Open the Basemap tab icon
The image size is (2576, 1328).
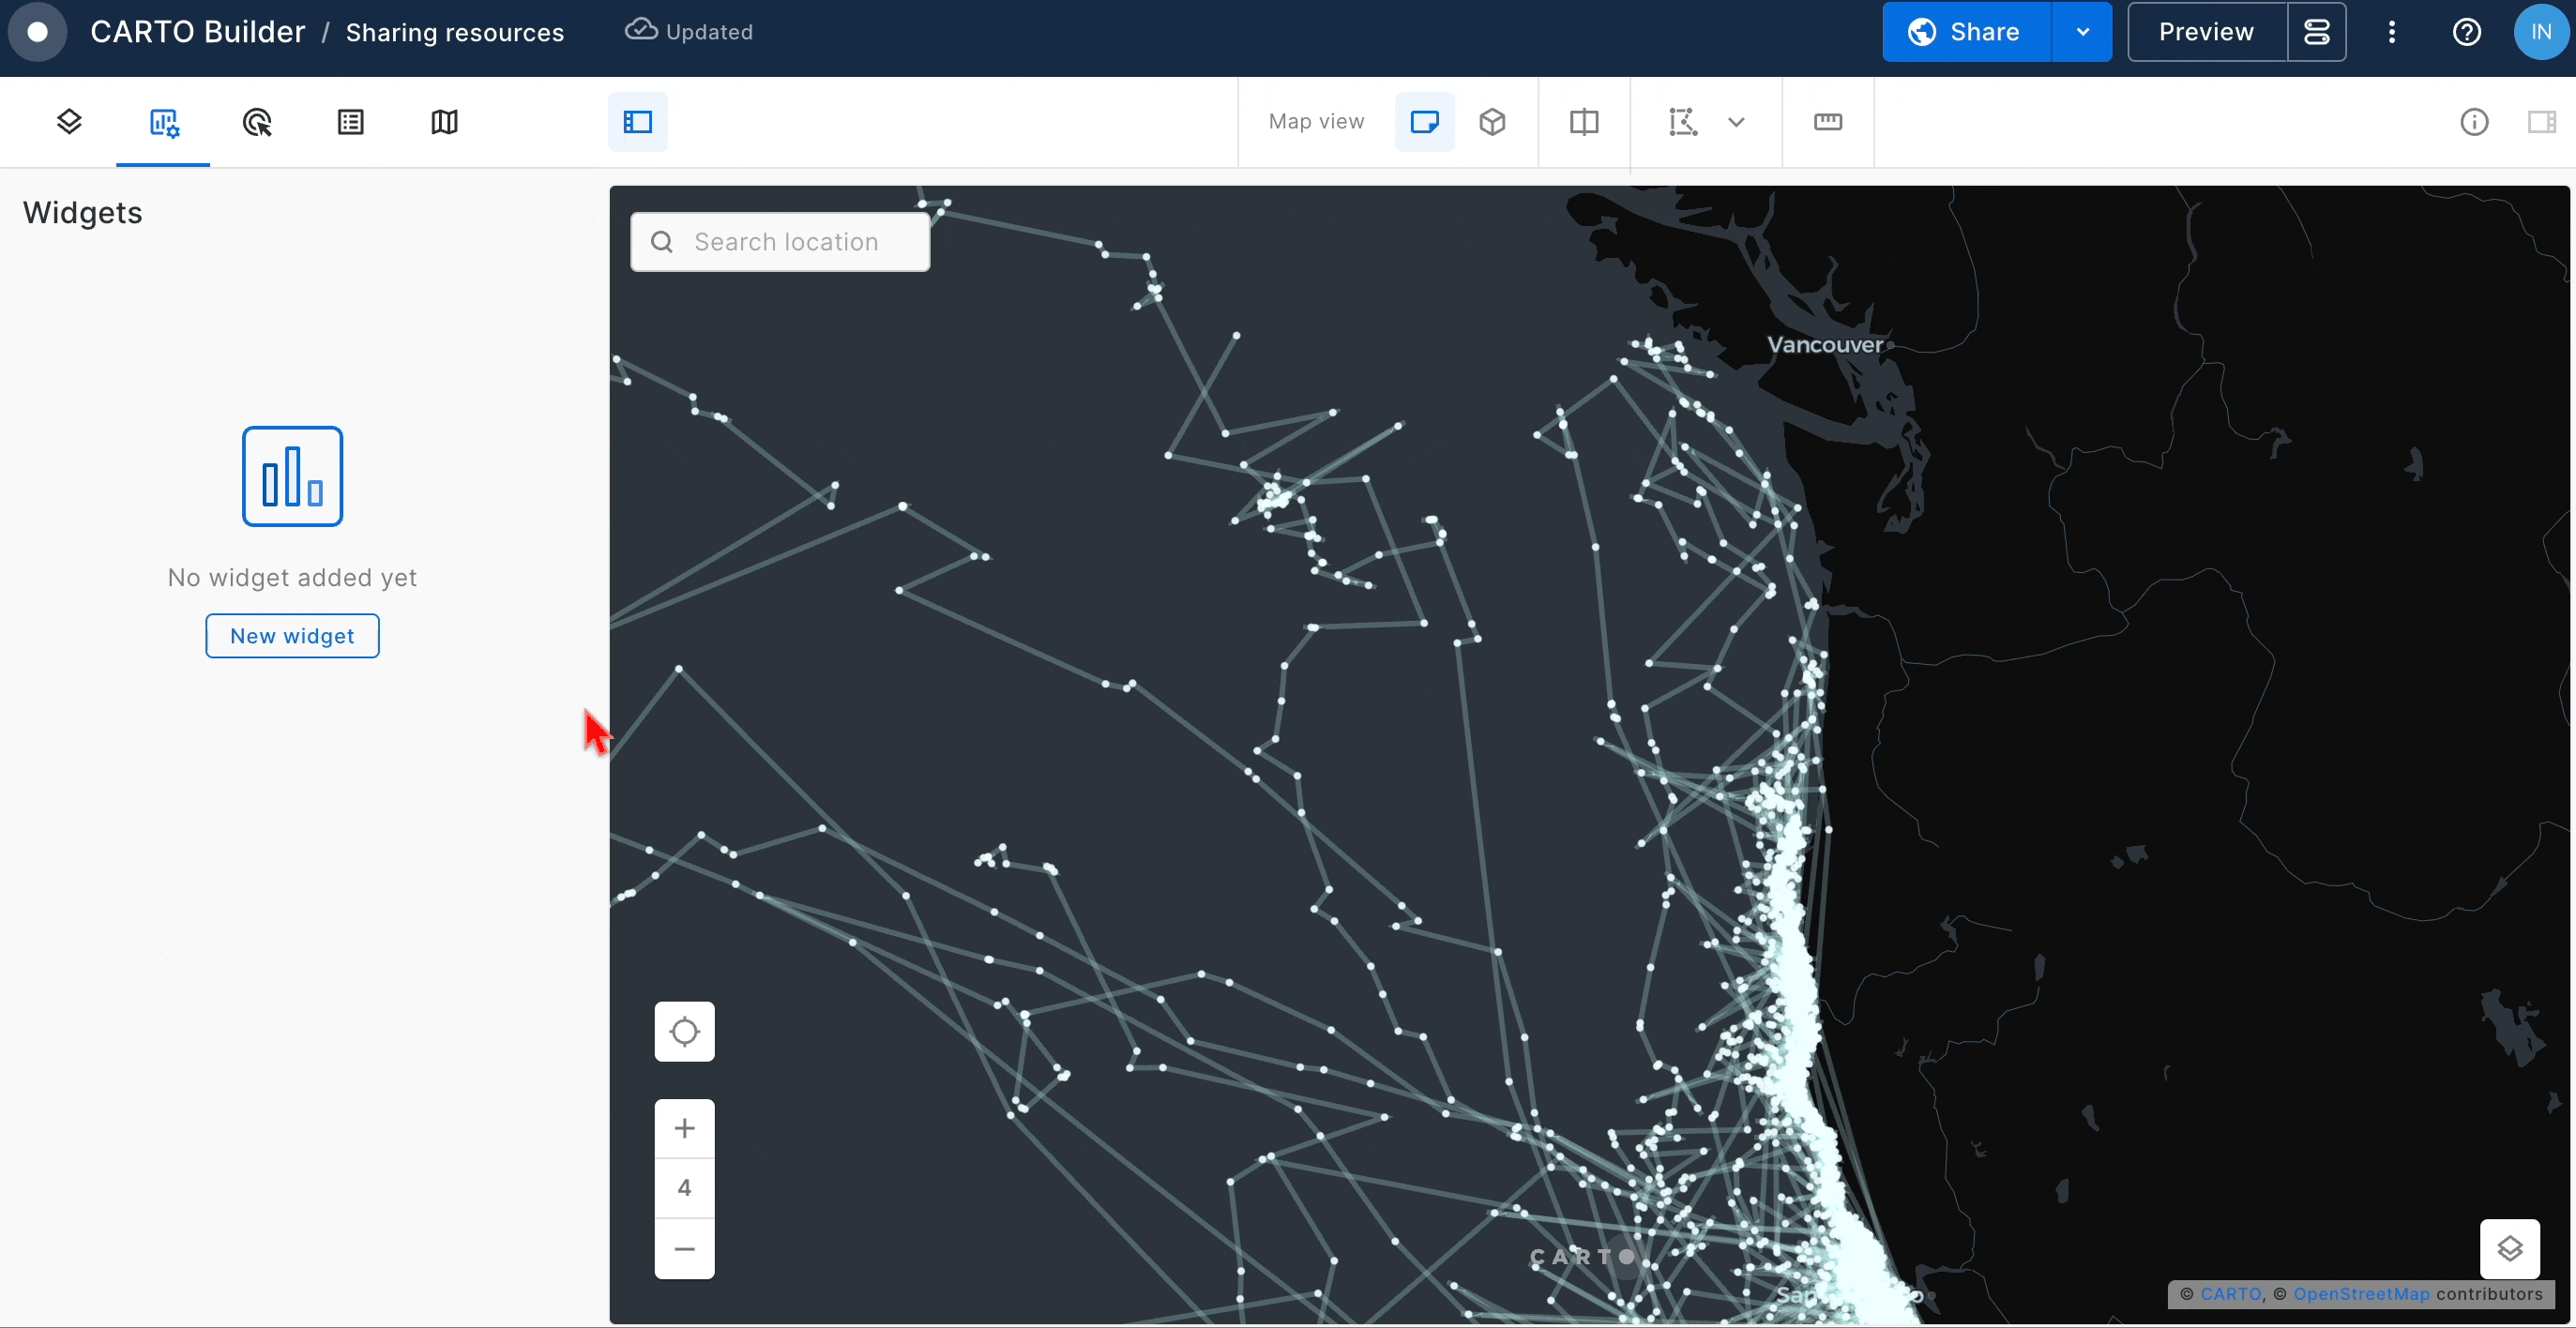tap(445, 122)
